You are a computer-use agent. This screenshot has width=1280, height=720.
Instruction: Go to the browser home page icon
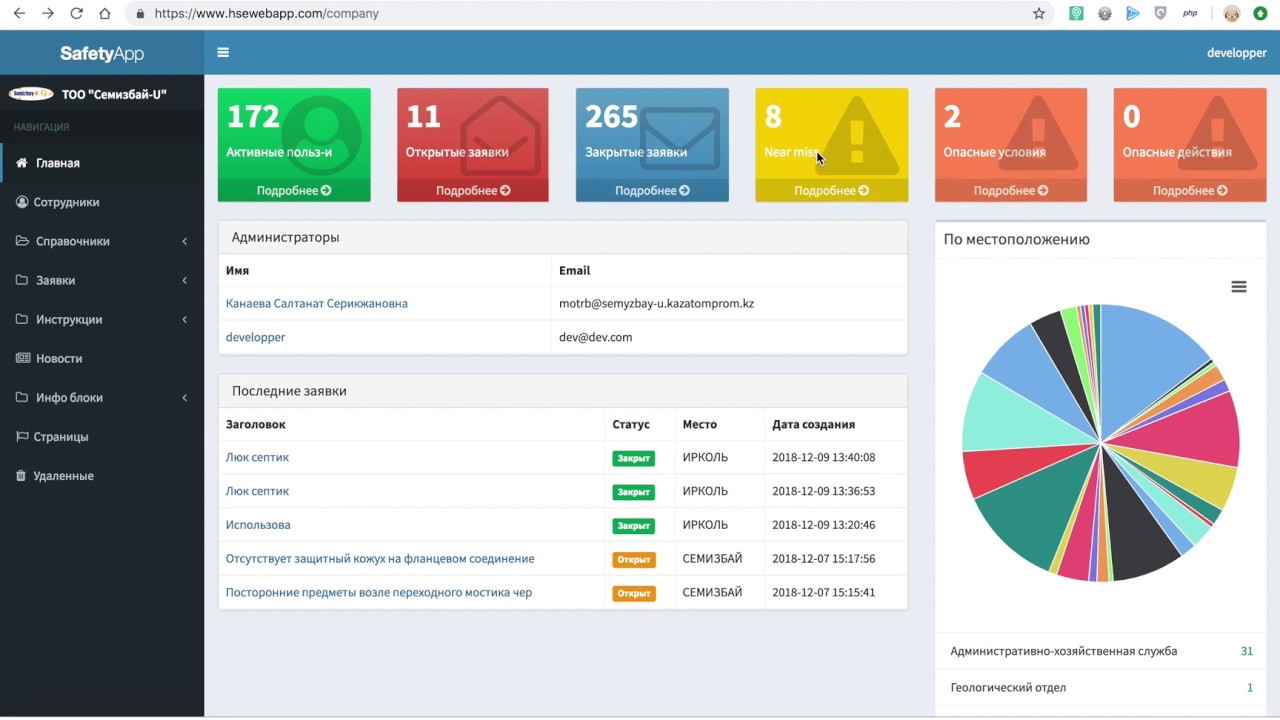(105, 14)
